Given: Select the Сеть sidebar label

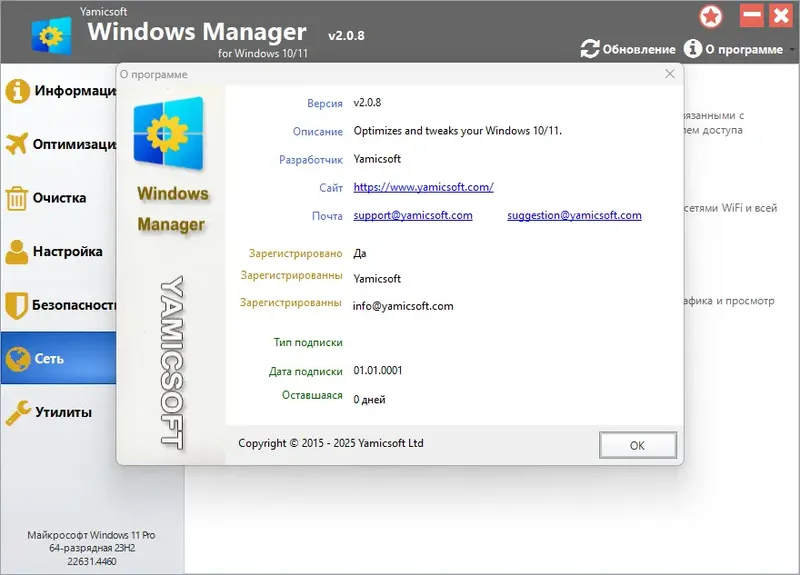Looking at the screenshot, I should tap(49, 359).
